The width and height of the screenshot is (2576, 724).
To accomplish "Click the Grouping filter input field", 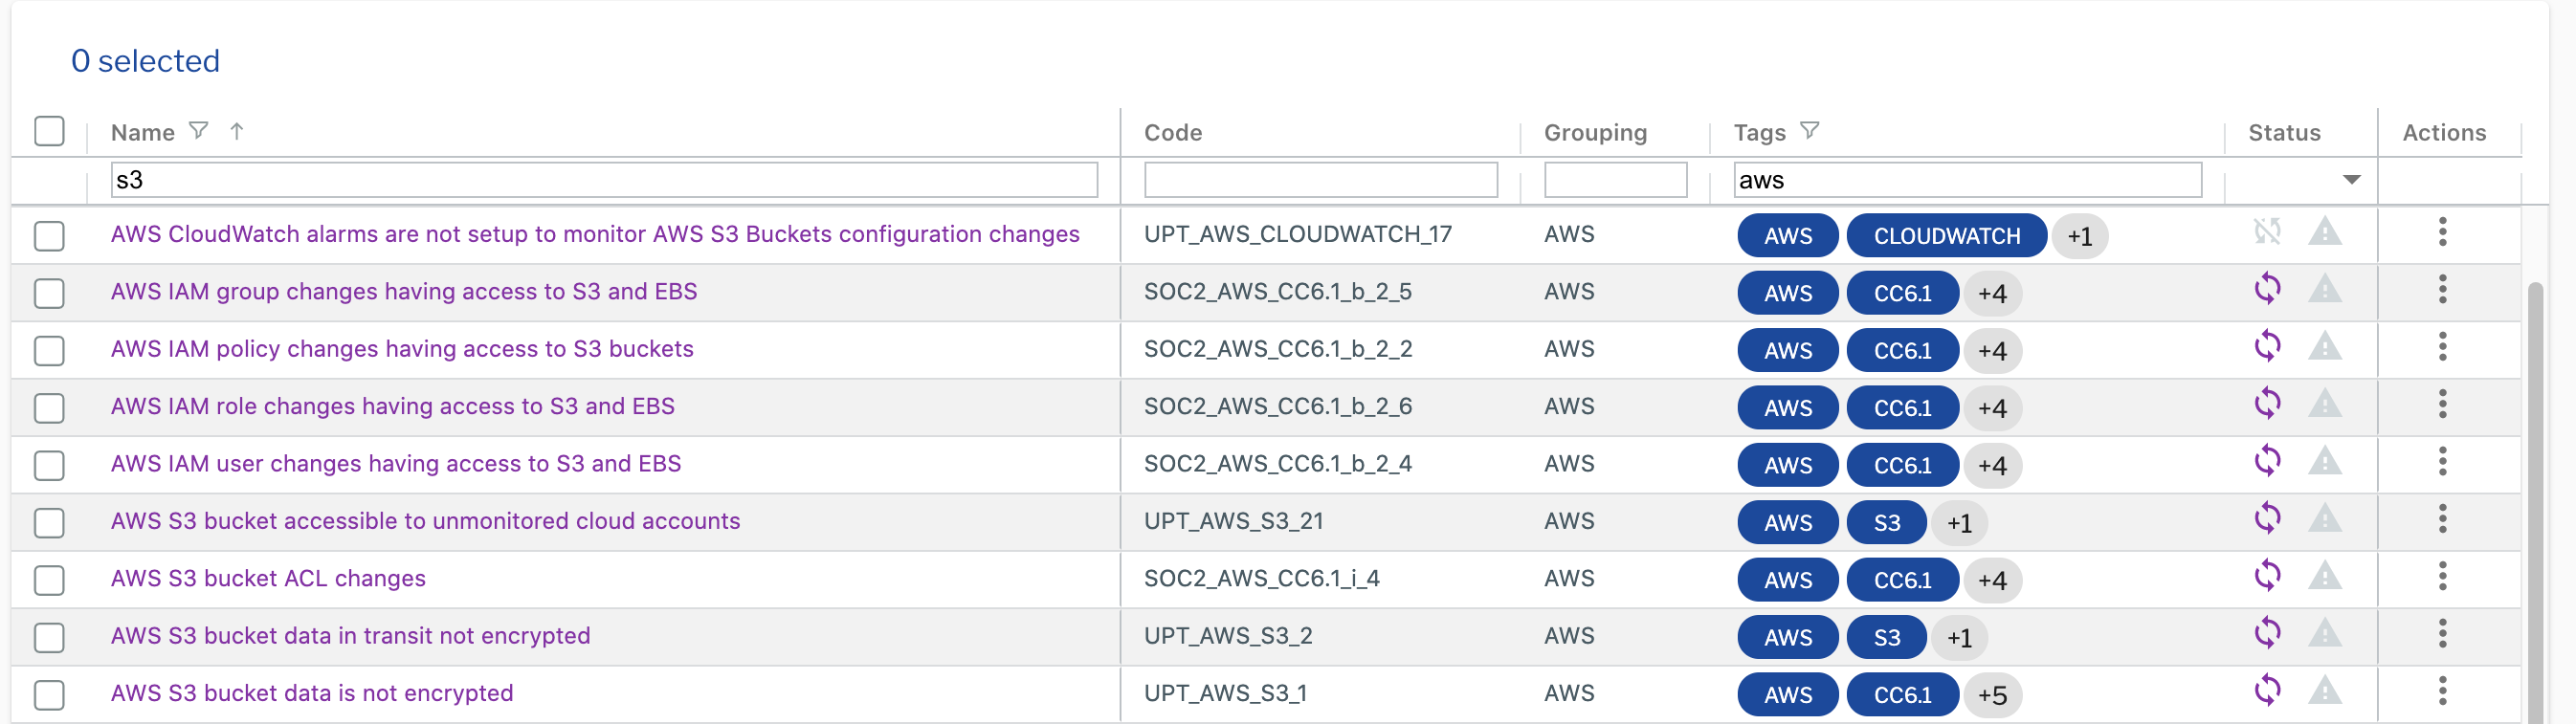I will 1615,180.
